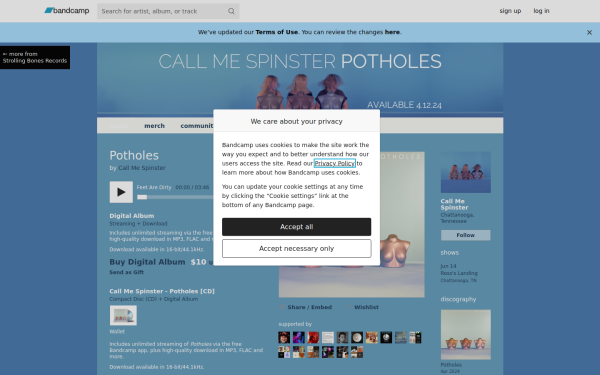Add album to Wishlist
The width and height of the screenshot is (600, 375).
(x=366, y=307)
